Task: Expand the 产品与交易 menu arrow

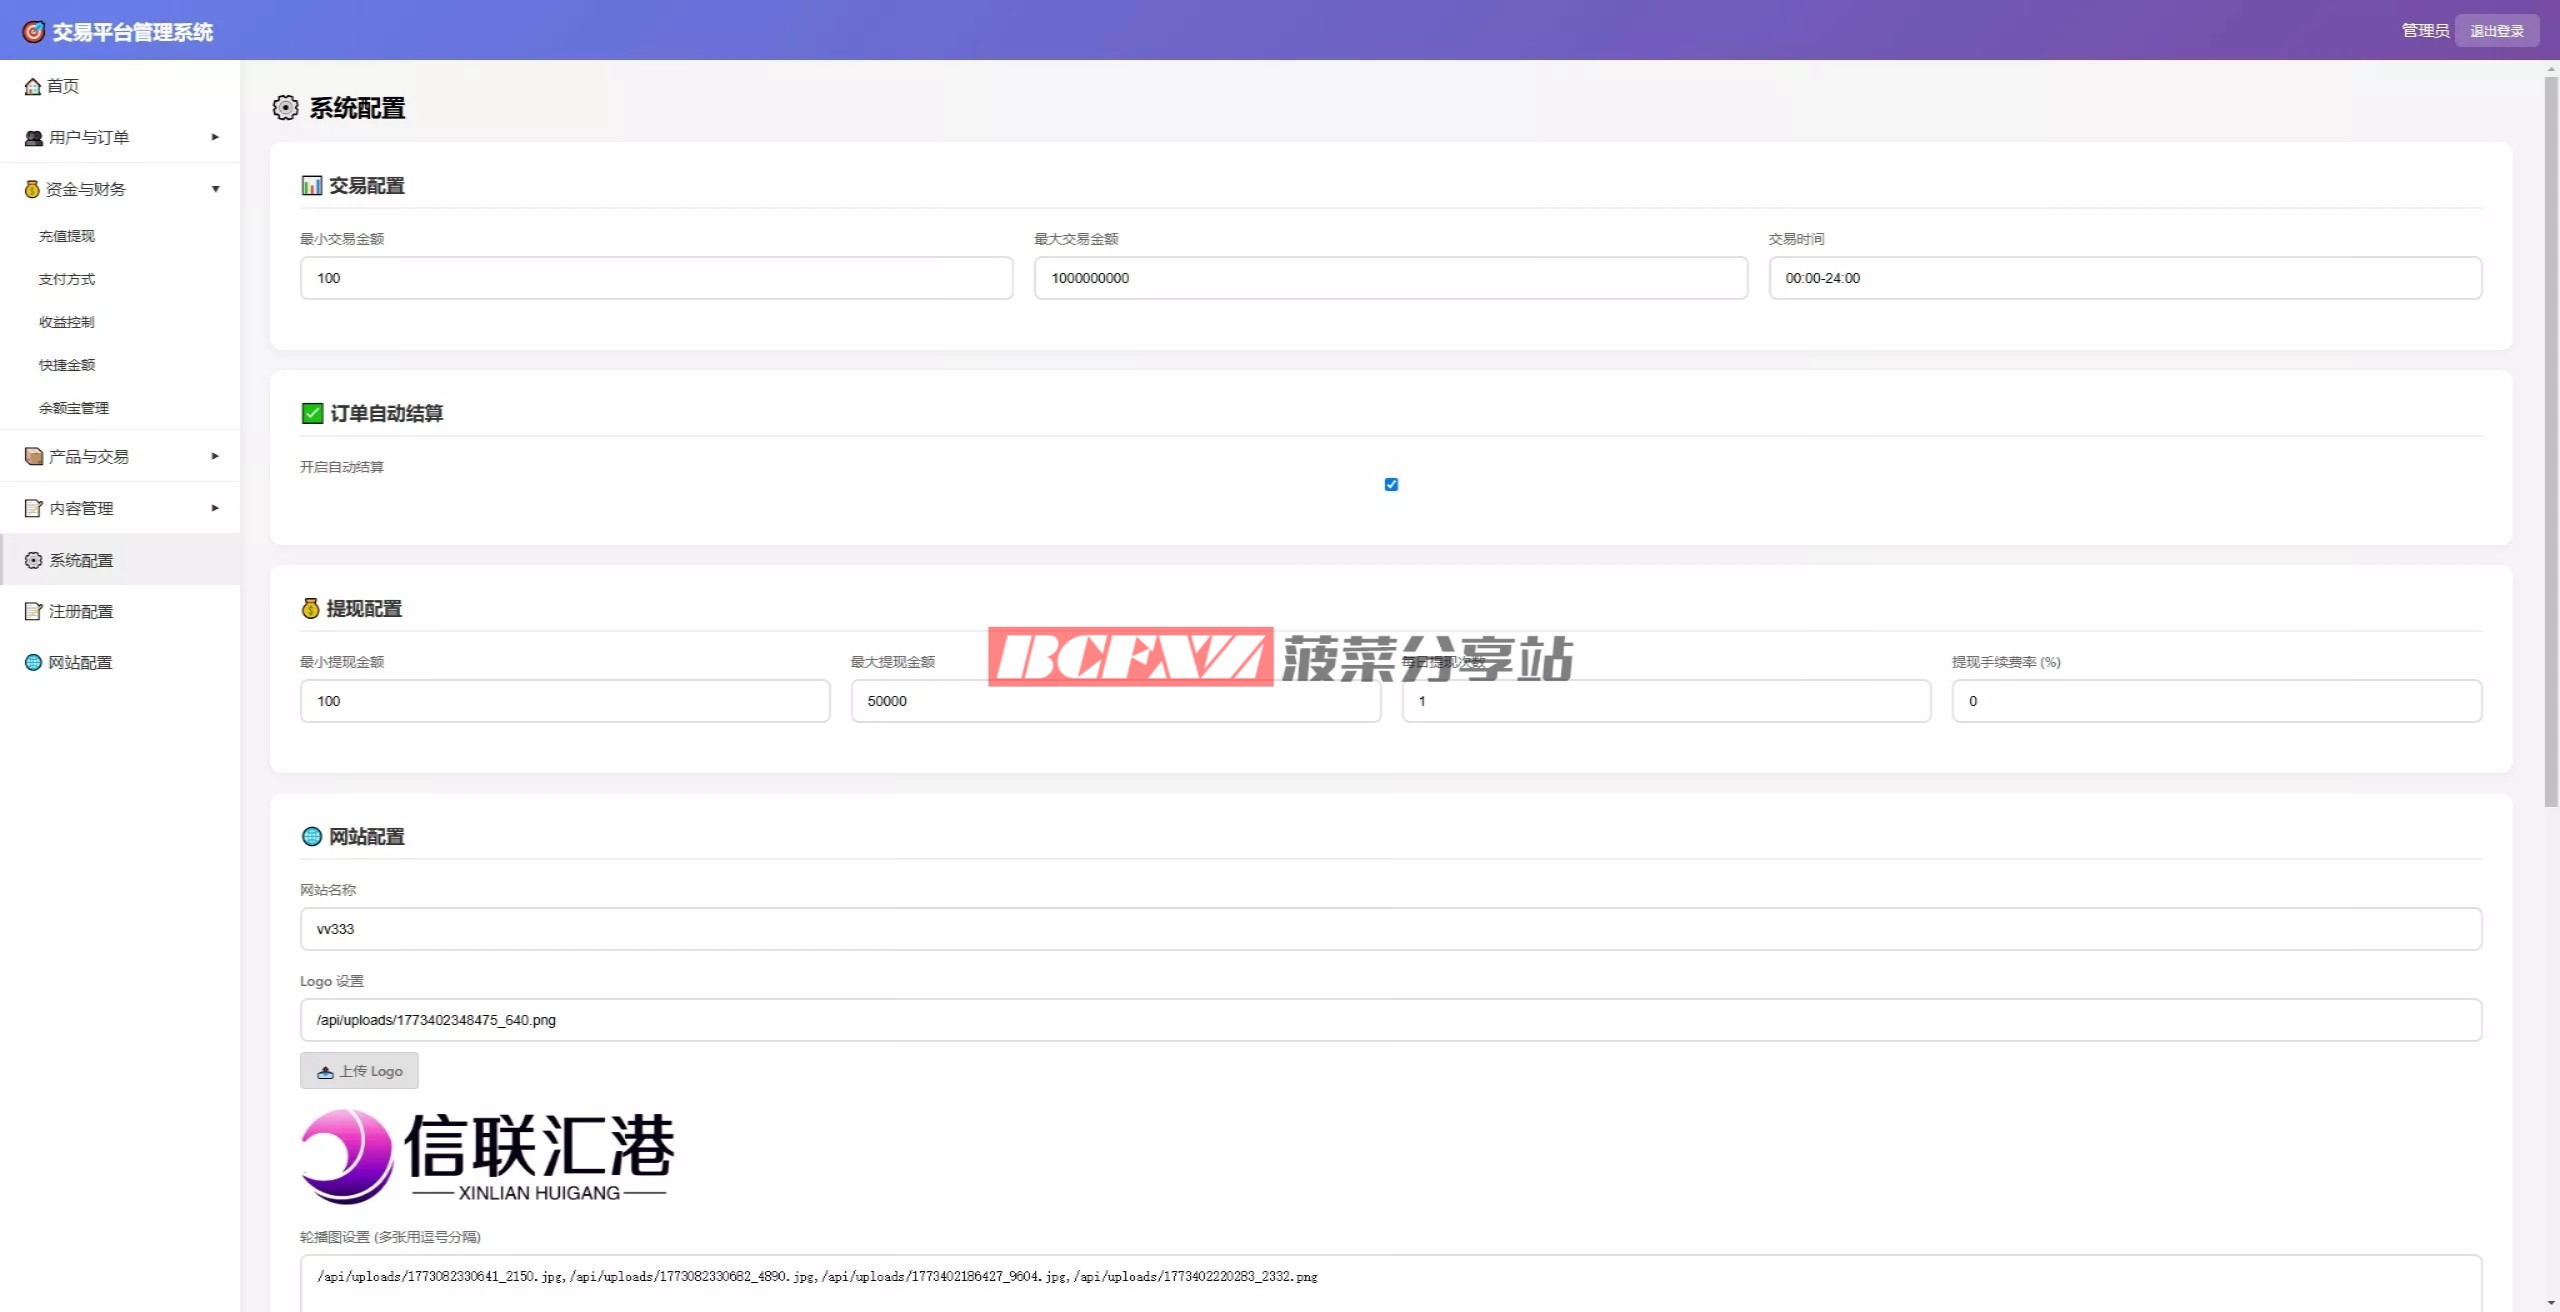Action: (x=215, y=456)
